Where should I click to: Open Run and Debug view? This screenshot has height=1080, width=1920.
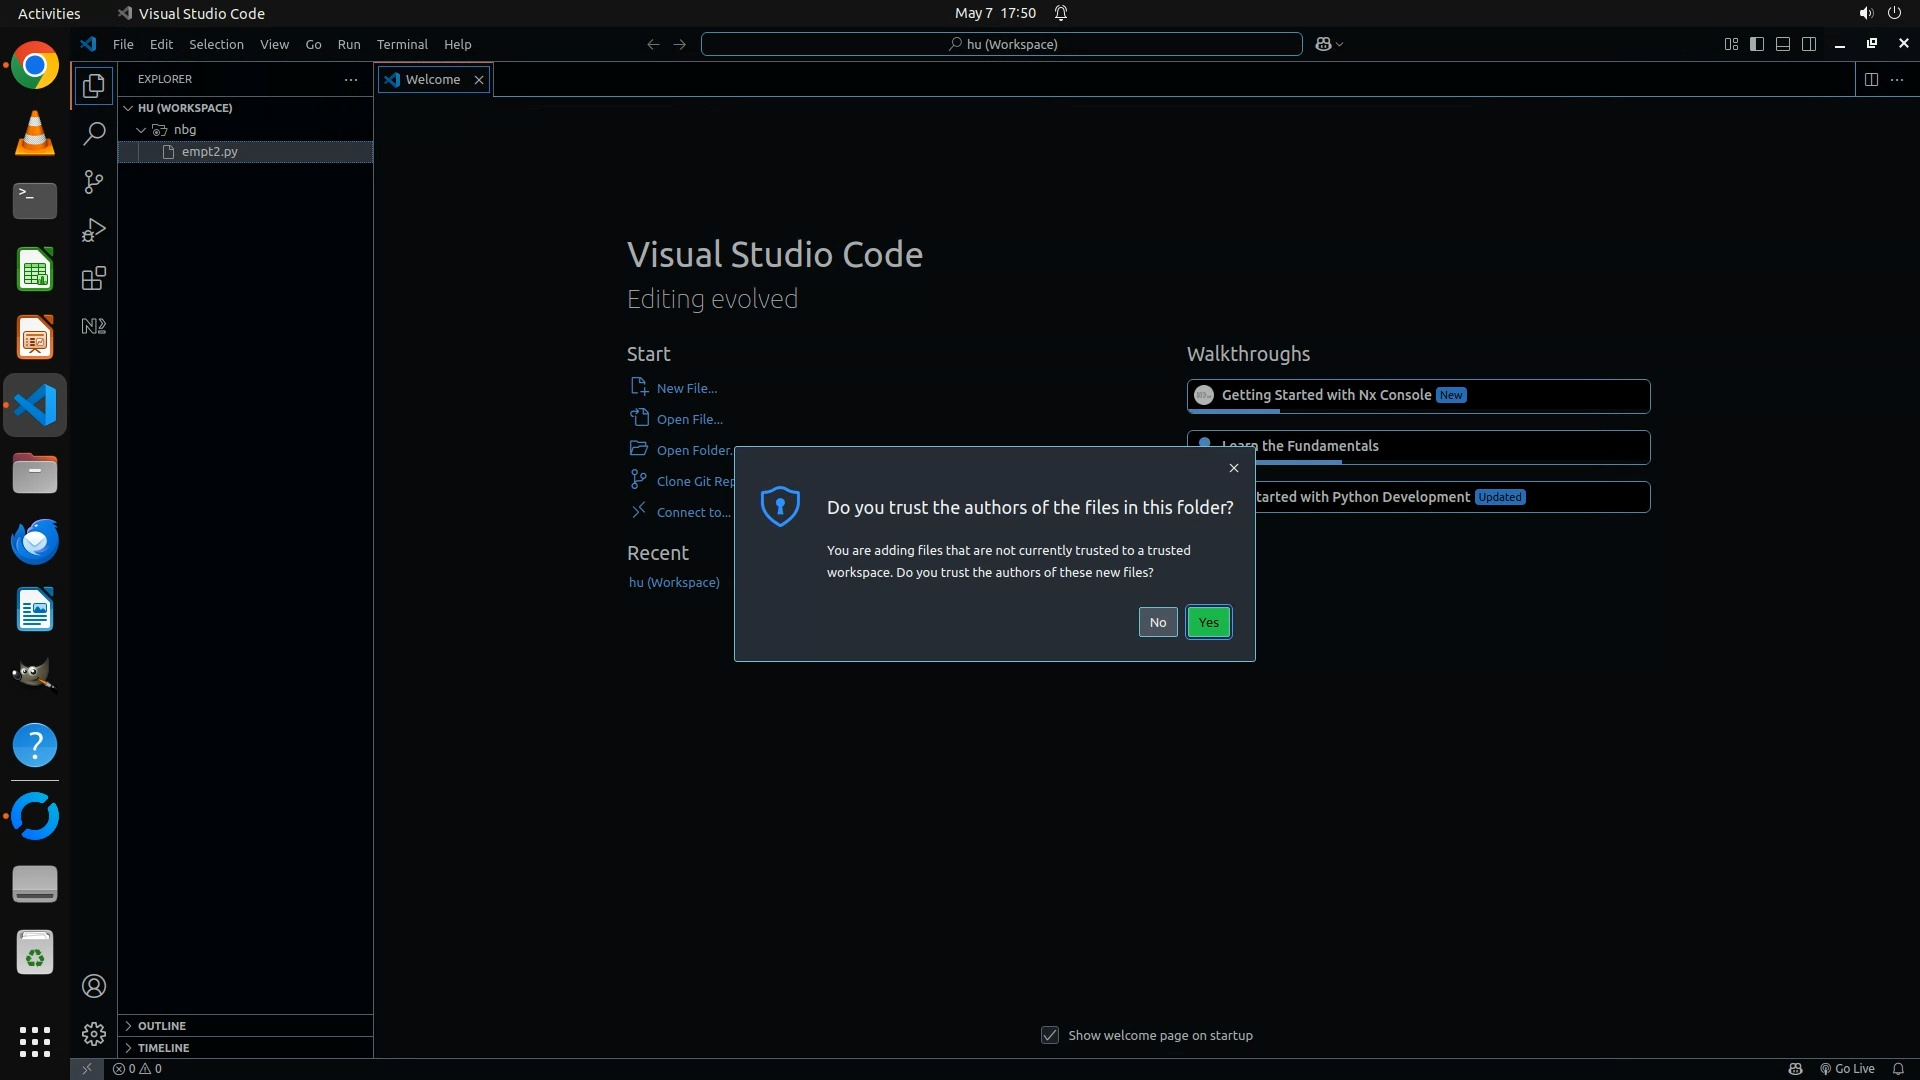93,230
